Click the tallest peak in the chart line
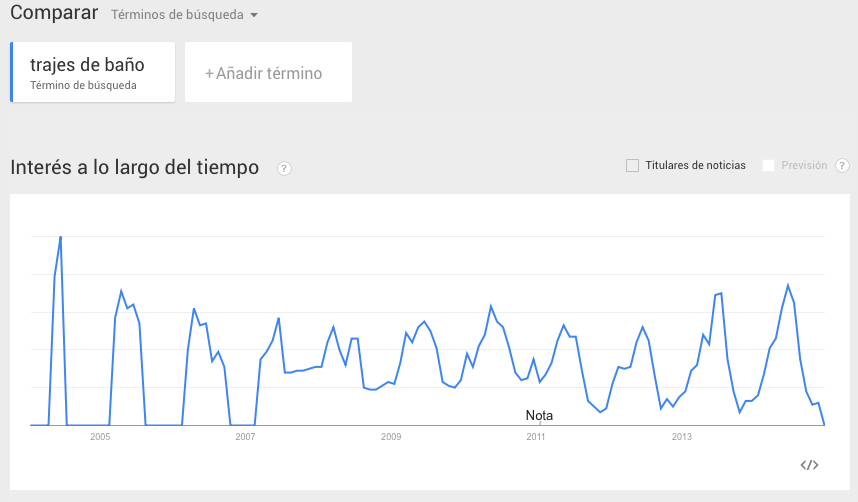 click(x=61, y=237)
